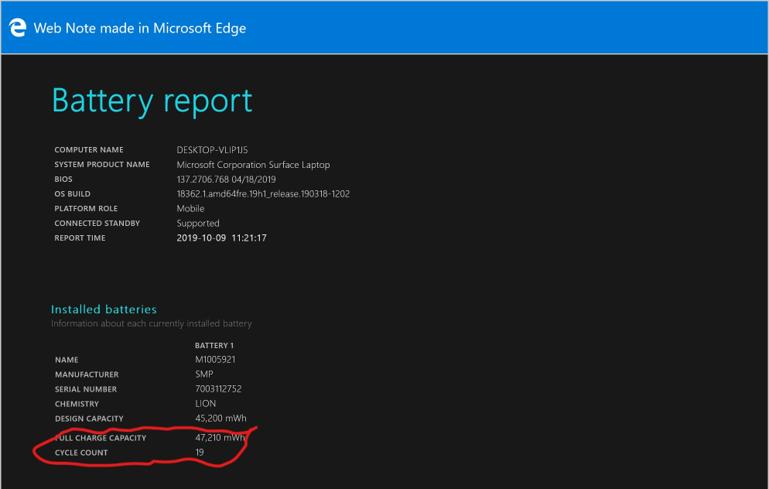Viewport: 769px width, 489px height.
Task: Select the OS build string 18362.1.amd64fre
Action: pyautogui.click(x=263, y=194)
